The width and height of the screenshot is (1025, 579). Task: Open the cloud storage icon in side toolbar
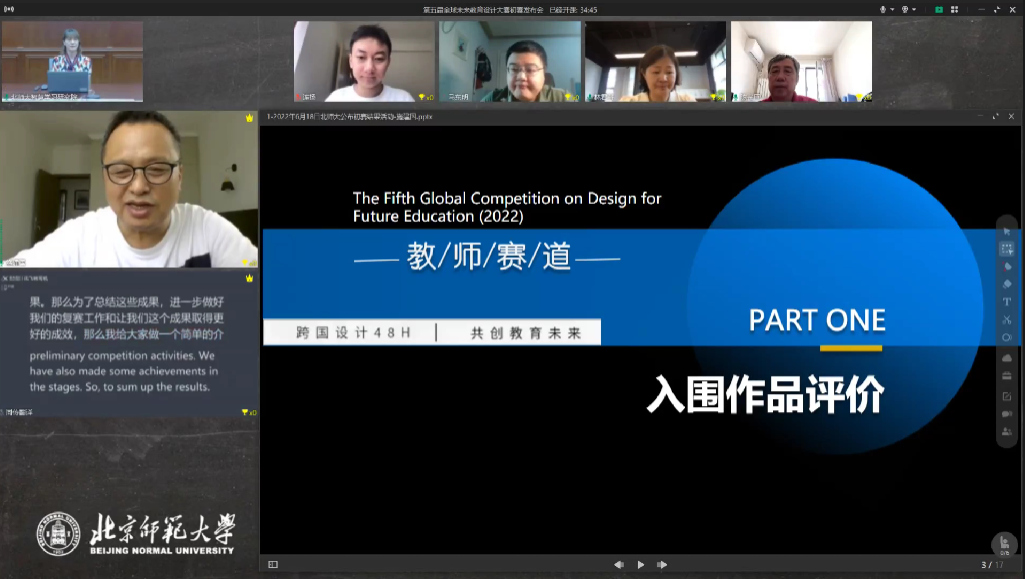pos(1007,358)
